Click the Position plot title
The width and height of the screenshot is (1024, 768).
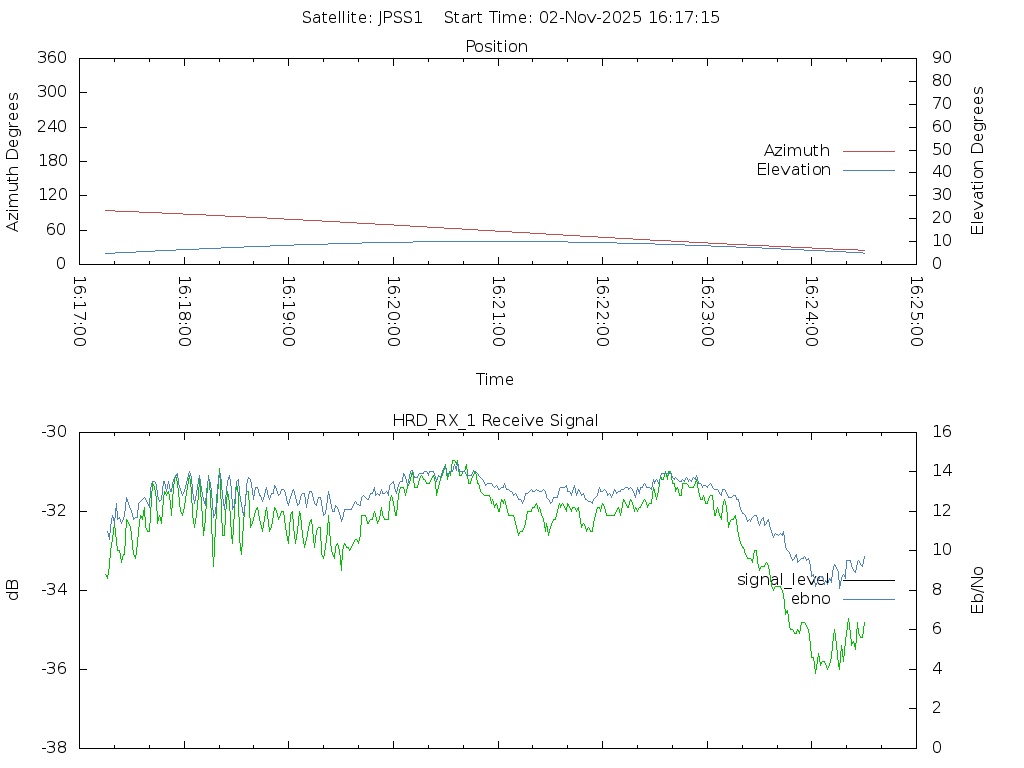(x=496, y=46)
